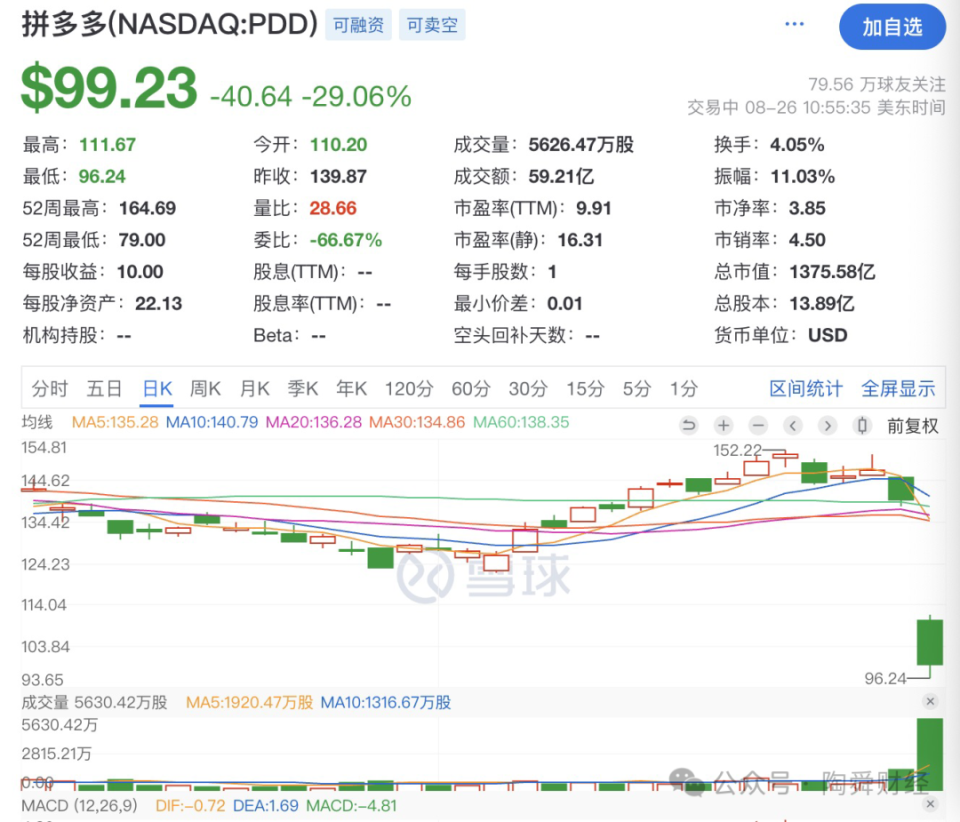
Task: Click the MACD (12,26,9) indicator label
Action: [80, 805]
